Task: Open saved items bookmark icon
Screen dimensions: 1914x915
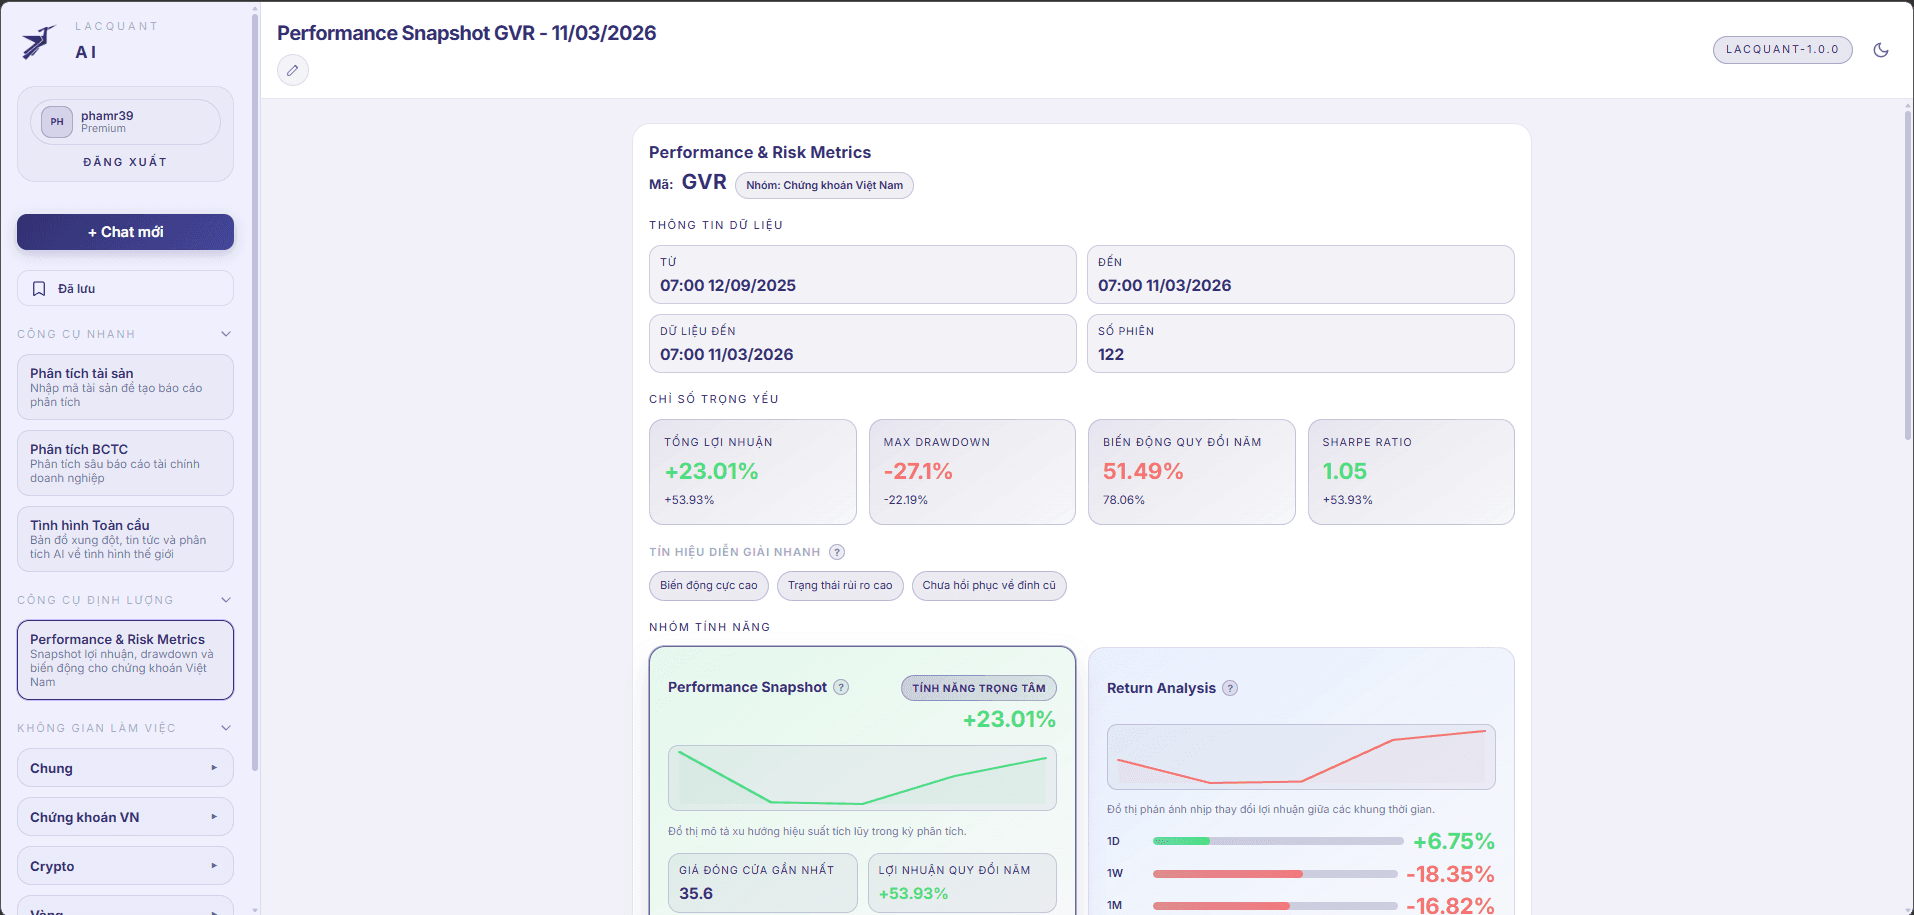Action: (39, 289)
